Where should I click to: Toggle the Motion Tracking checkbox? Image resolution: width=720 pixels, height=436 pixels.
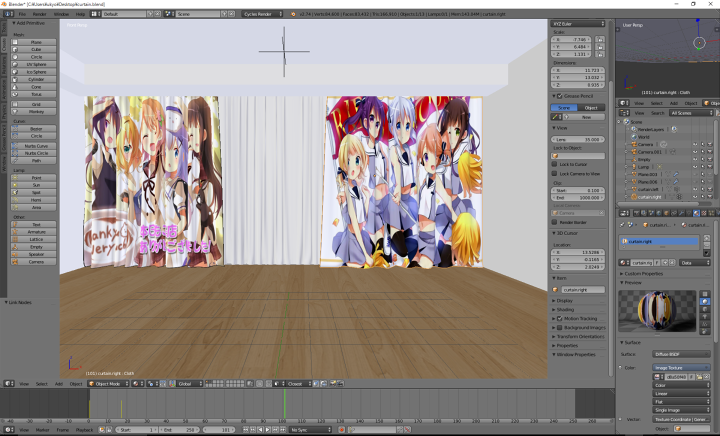[x=560, y=319]
